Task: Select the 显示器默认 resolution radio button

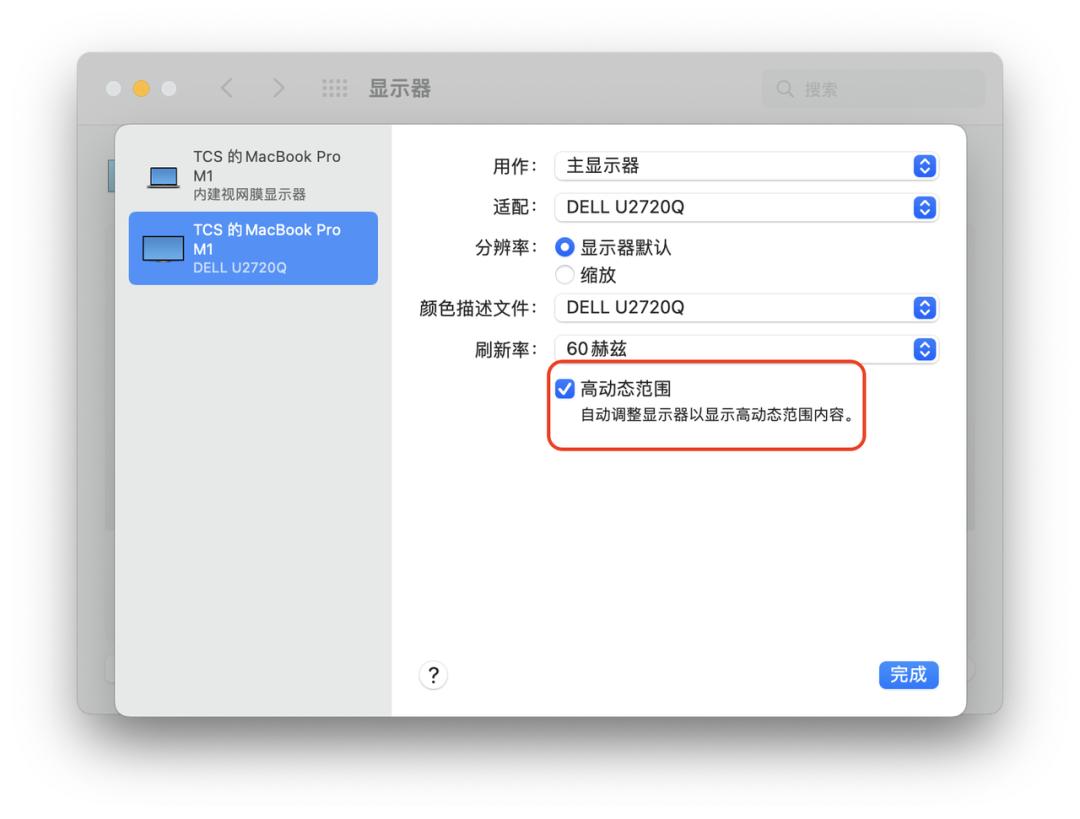Action: (x=565, y=247)
